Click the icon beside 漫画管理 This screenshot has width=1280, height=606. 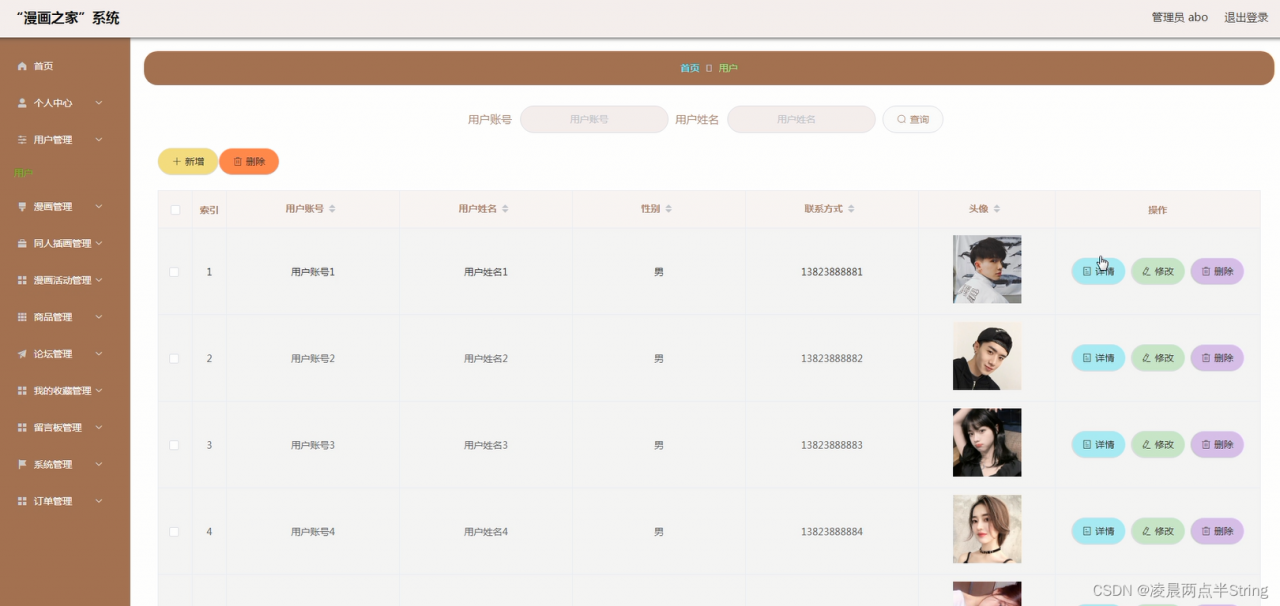coord(22,207)
